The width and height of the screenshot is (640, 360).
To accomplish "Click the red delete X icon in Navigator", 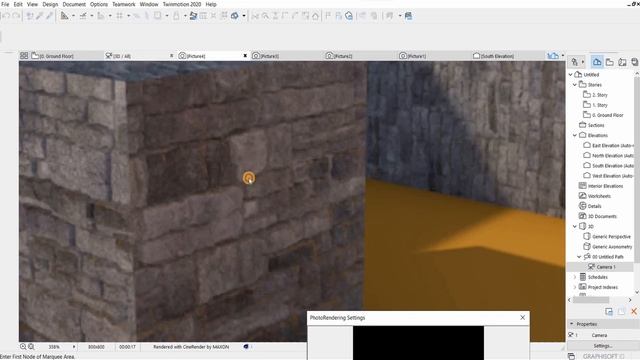I will click(x=634, y=312).
